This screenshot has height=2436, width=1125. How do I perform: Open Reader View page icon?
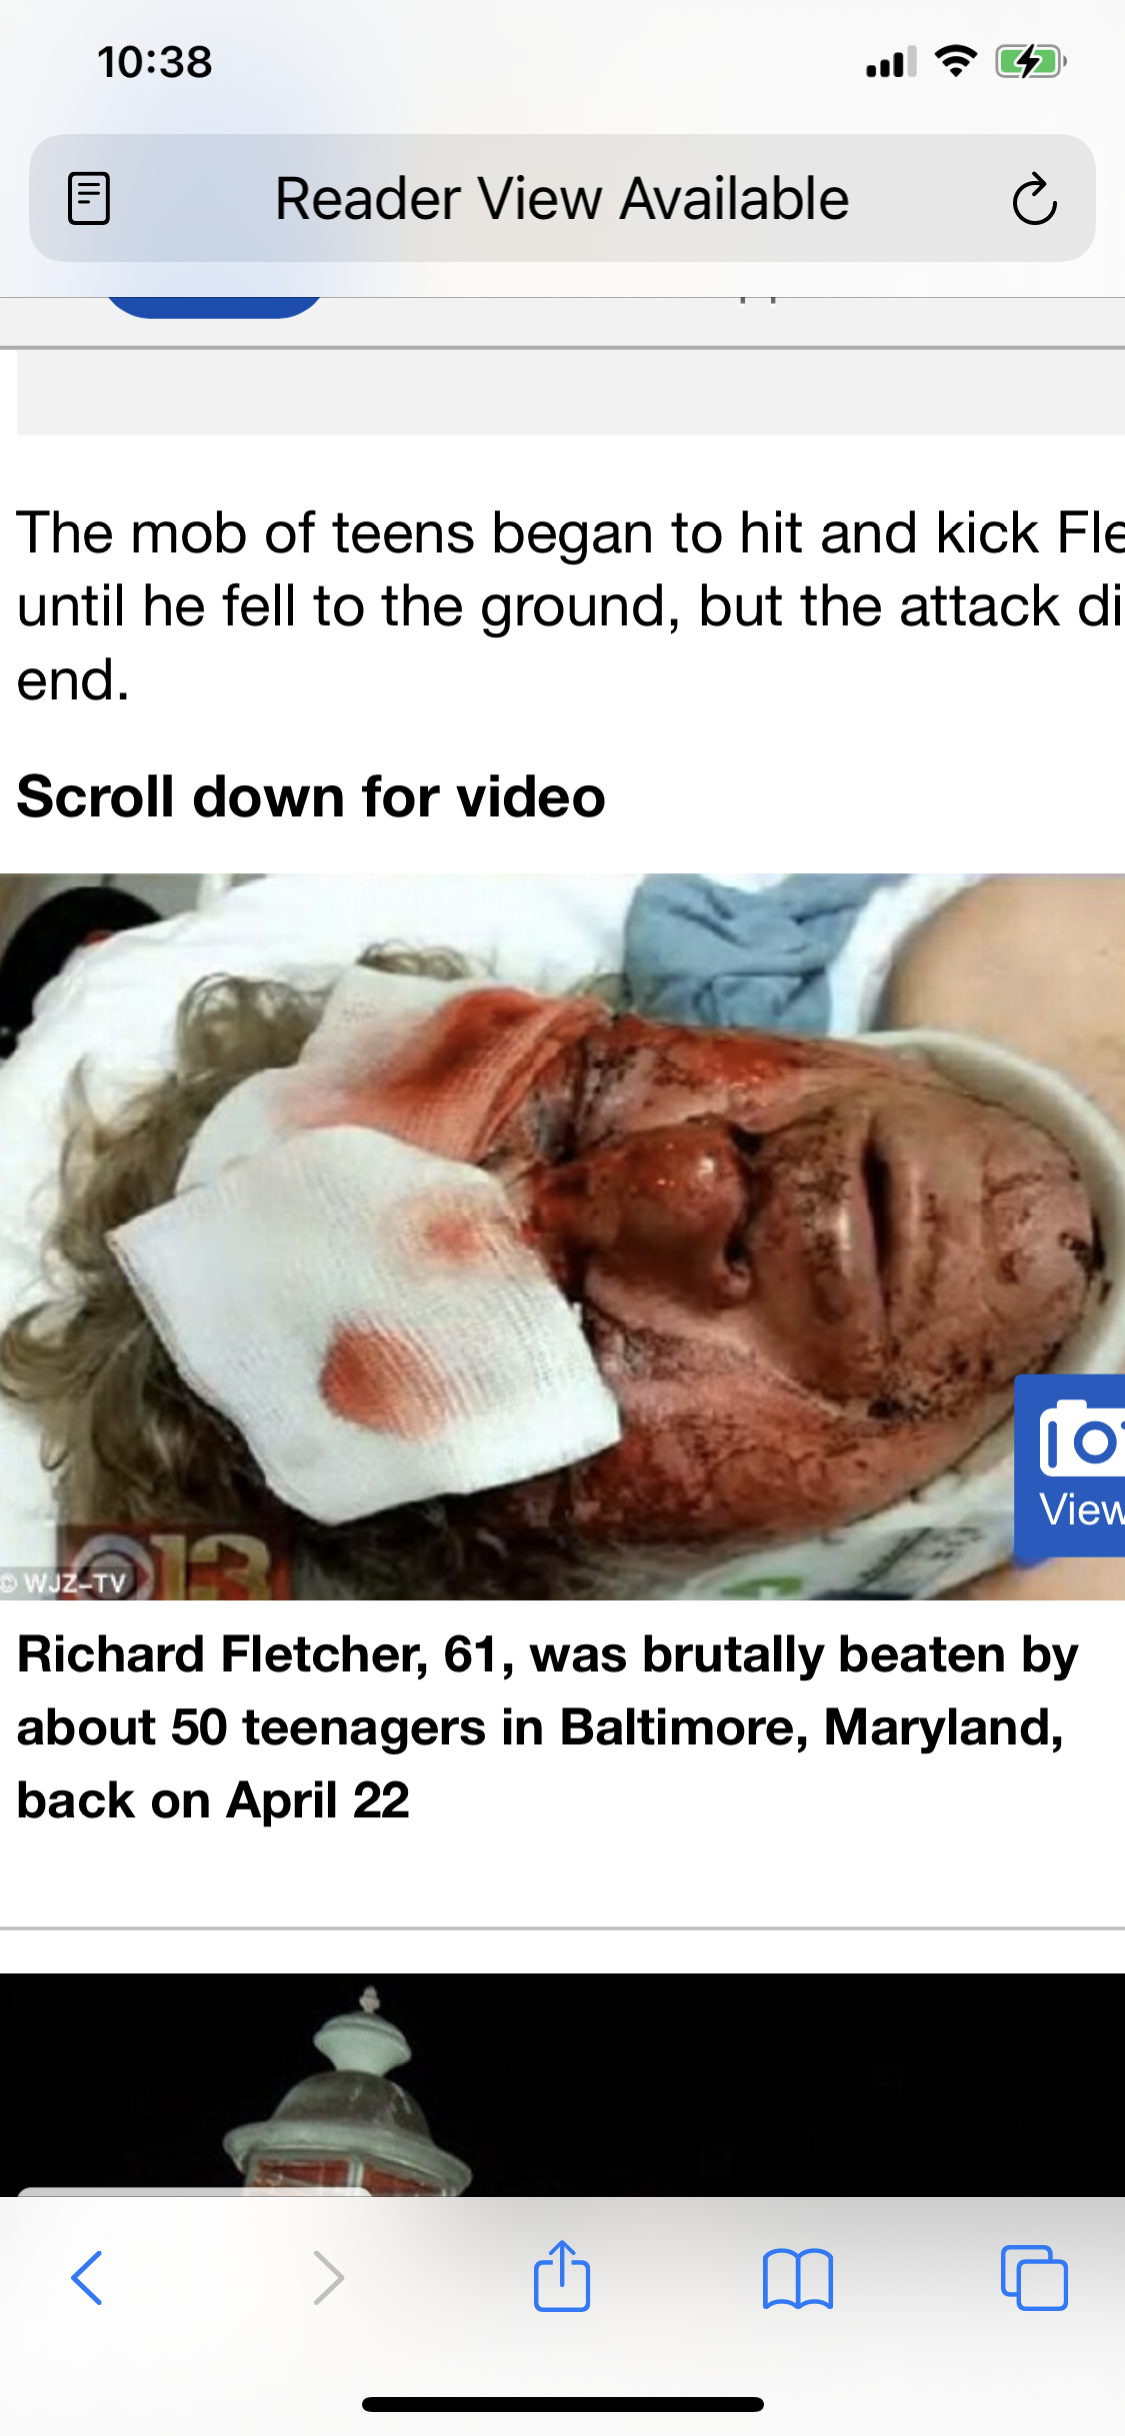click(88, 198)
